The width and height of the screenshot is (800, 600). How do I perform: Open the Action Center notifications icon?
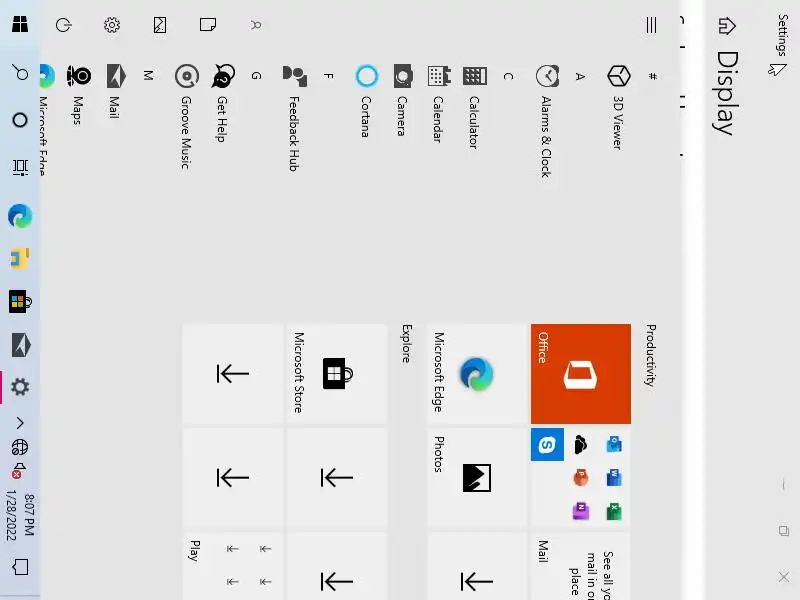pyautogui.click(x=20, y=567)
